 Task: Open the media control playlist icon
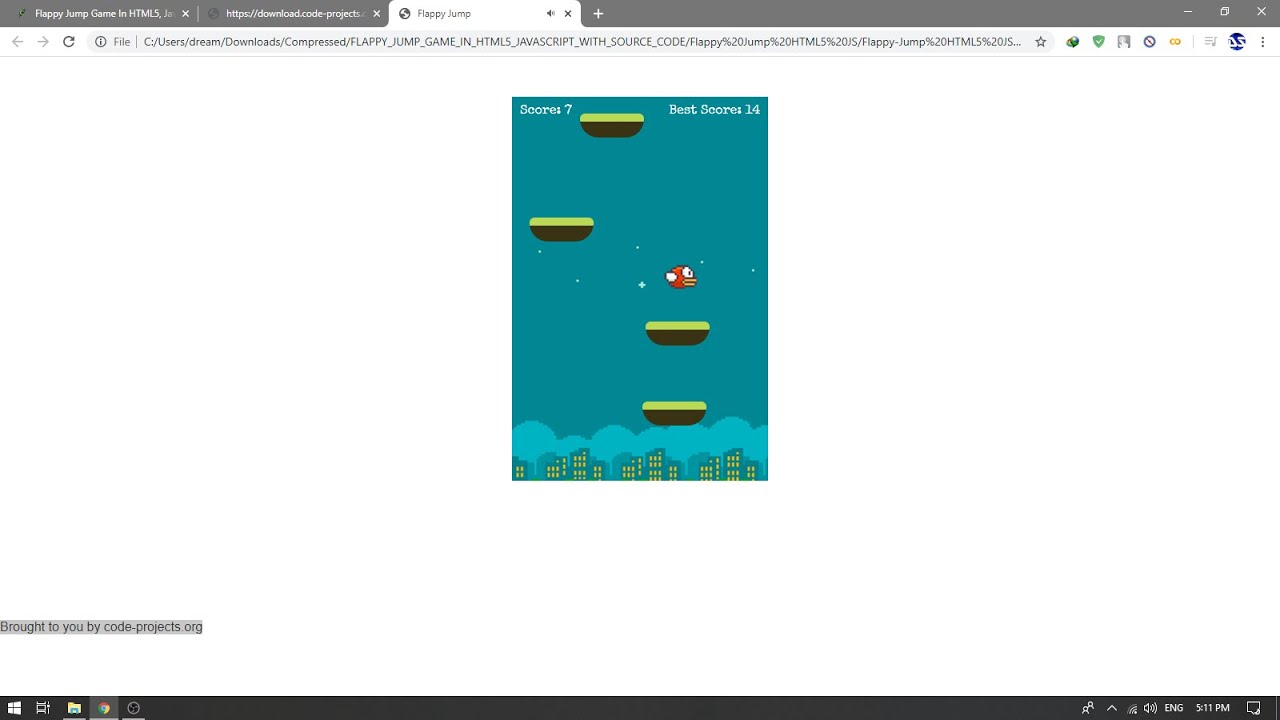(x=1210, y=42)
